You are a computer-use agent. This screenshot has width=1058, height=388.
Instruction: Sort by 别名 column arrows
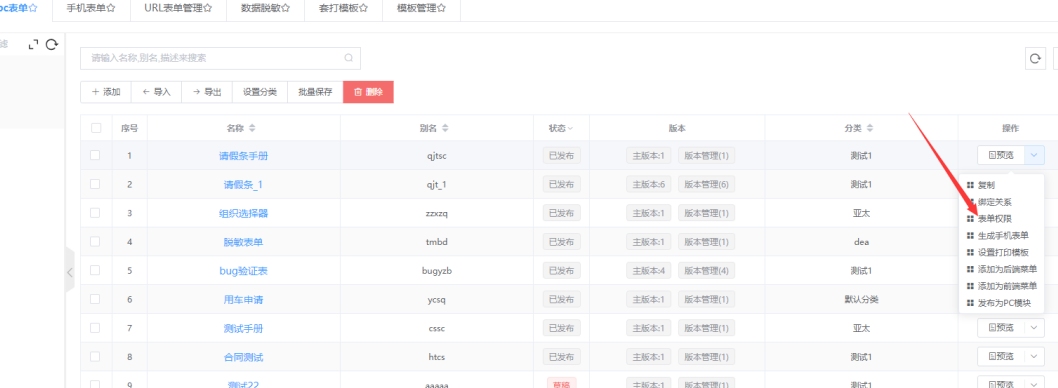445,128
